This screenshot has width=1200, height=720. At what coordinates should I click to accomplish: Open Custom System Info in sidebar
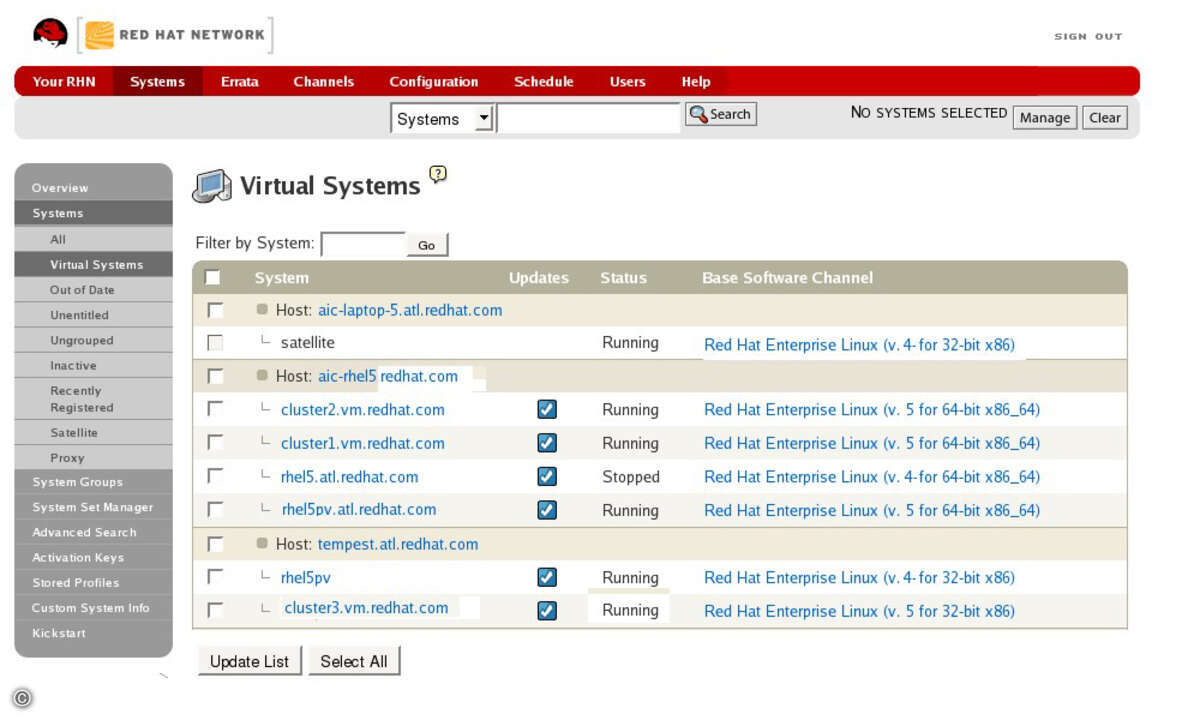pos(93,608)
